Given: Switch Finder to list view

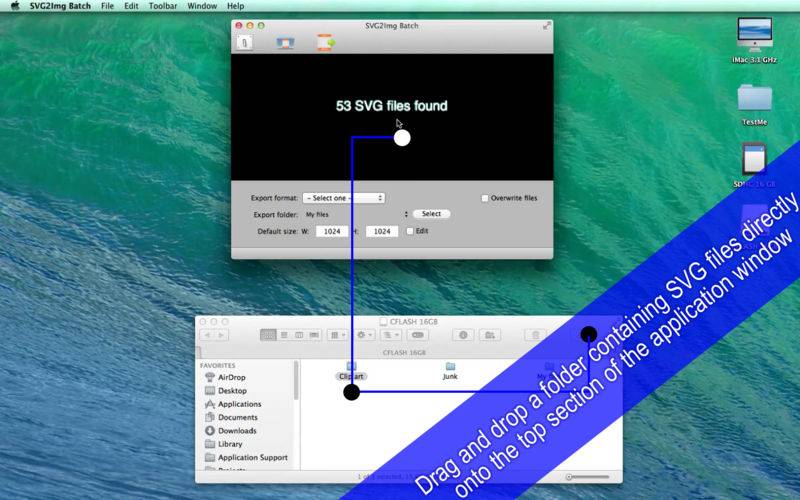Looking at the screenshot, I should point(284,335).
